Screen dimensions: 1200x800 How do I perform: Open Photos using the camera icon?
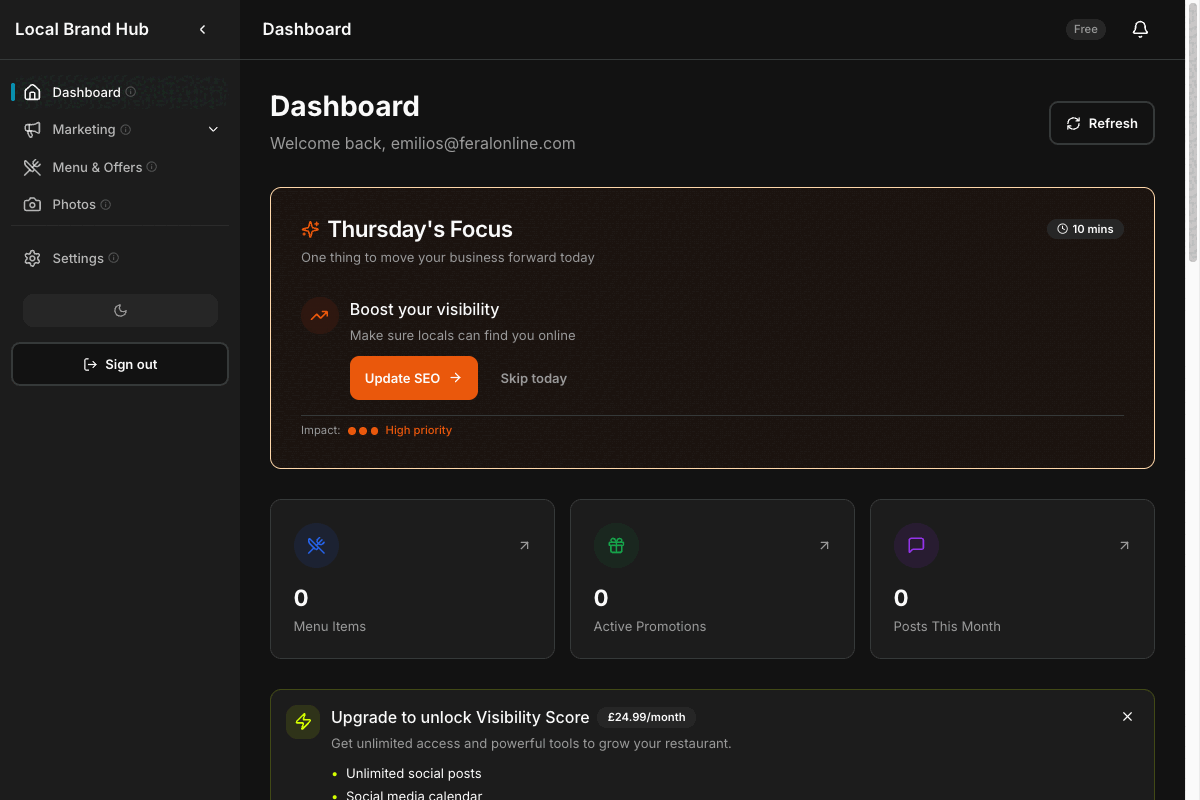click(x=33, y=204)
